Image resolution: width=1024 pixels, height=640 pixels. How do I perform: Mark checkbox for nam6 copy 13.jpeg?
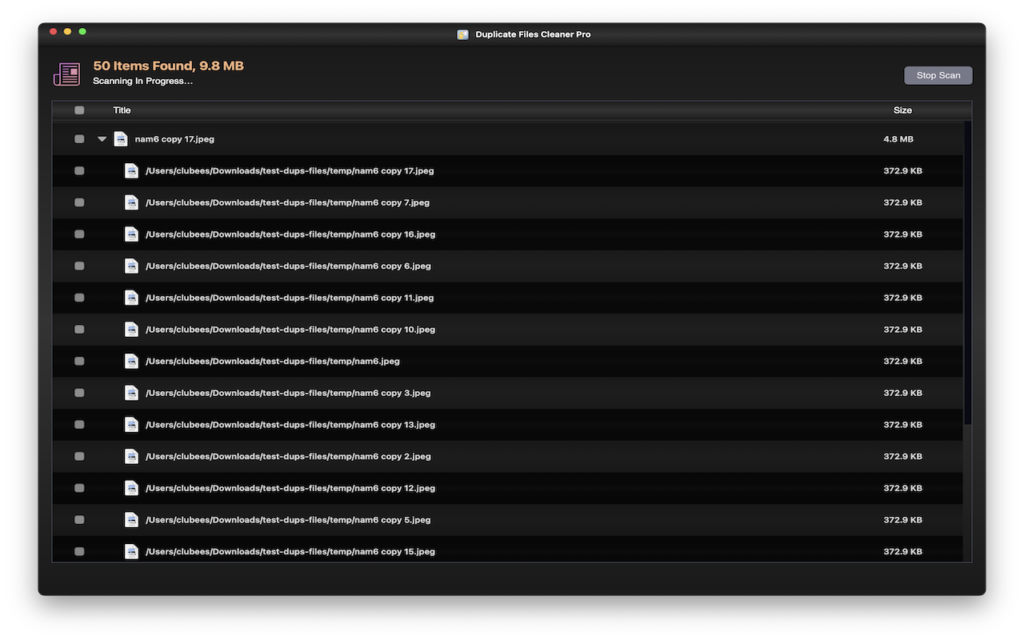79,424
